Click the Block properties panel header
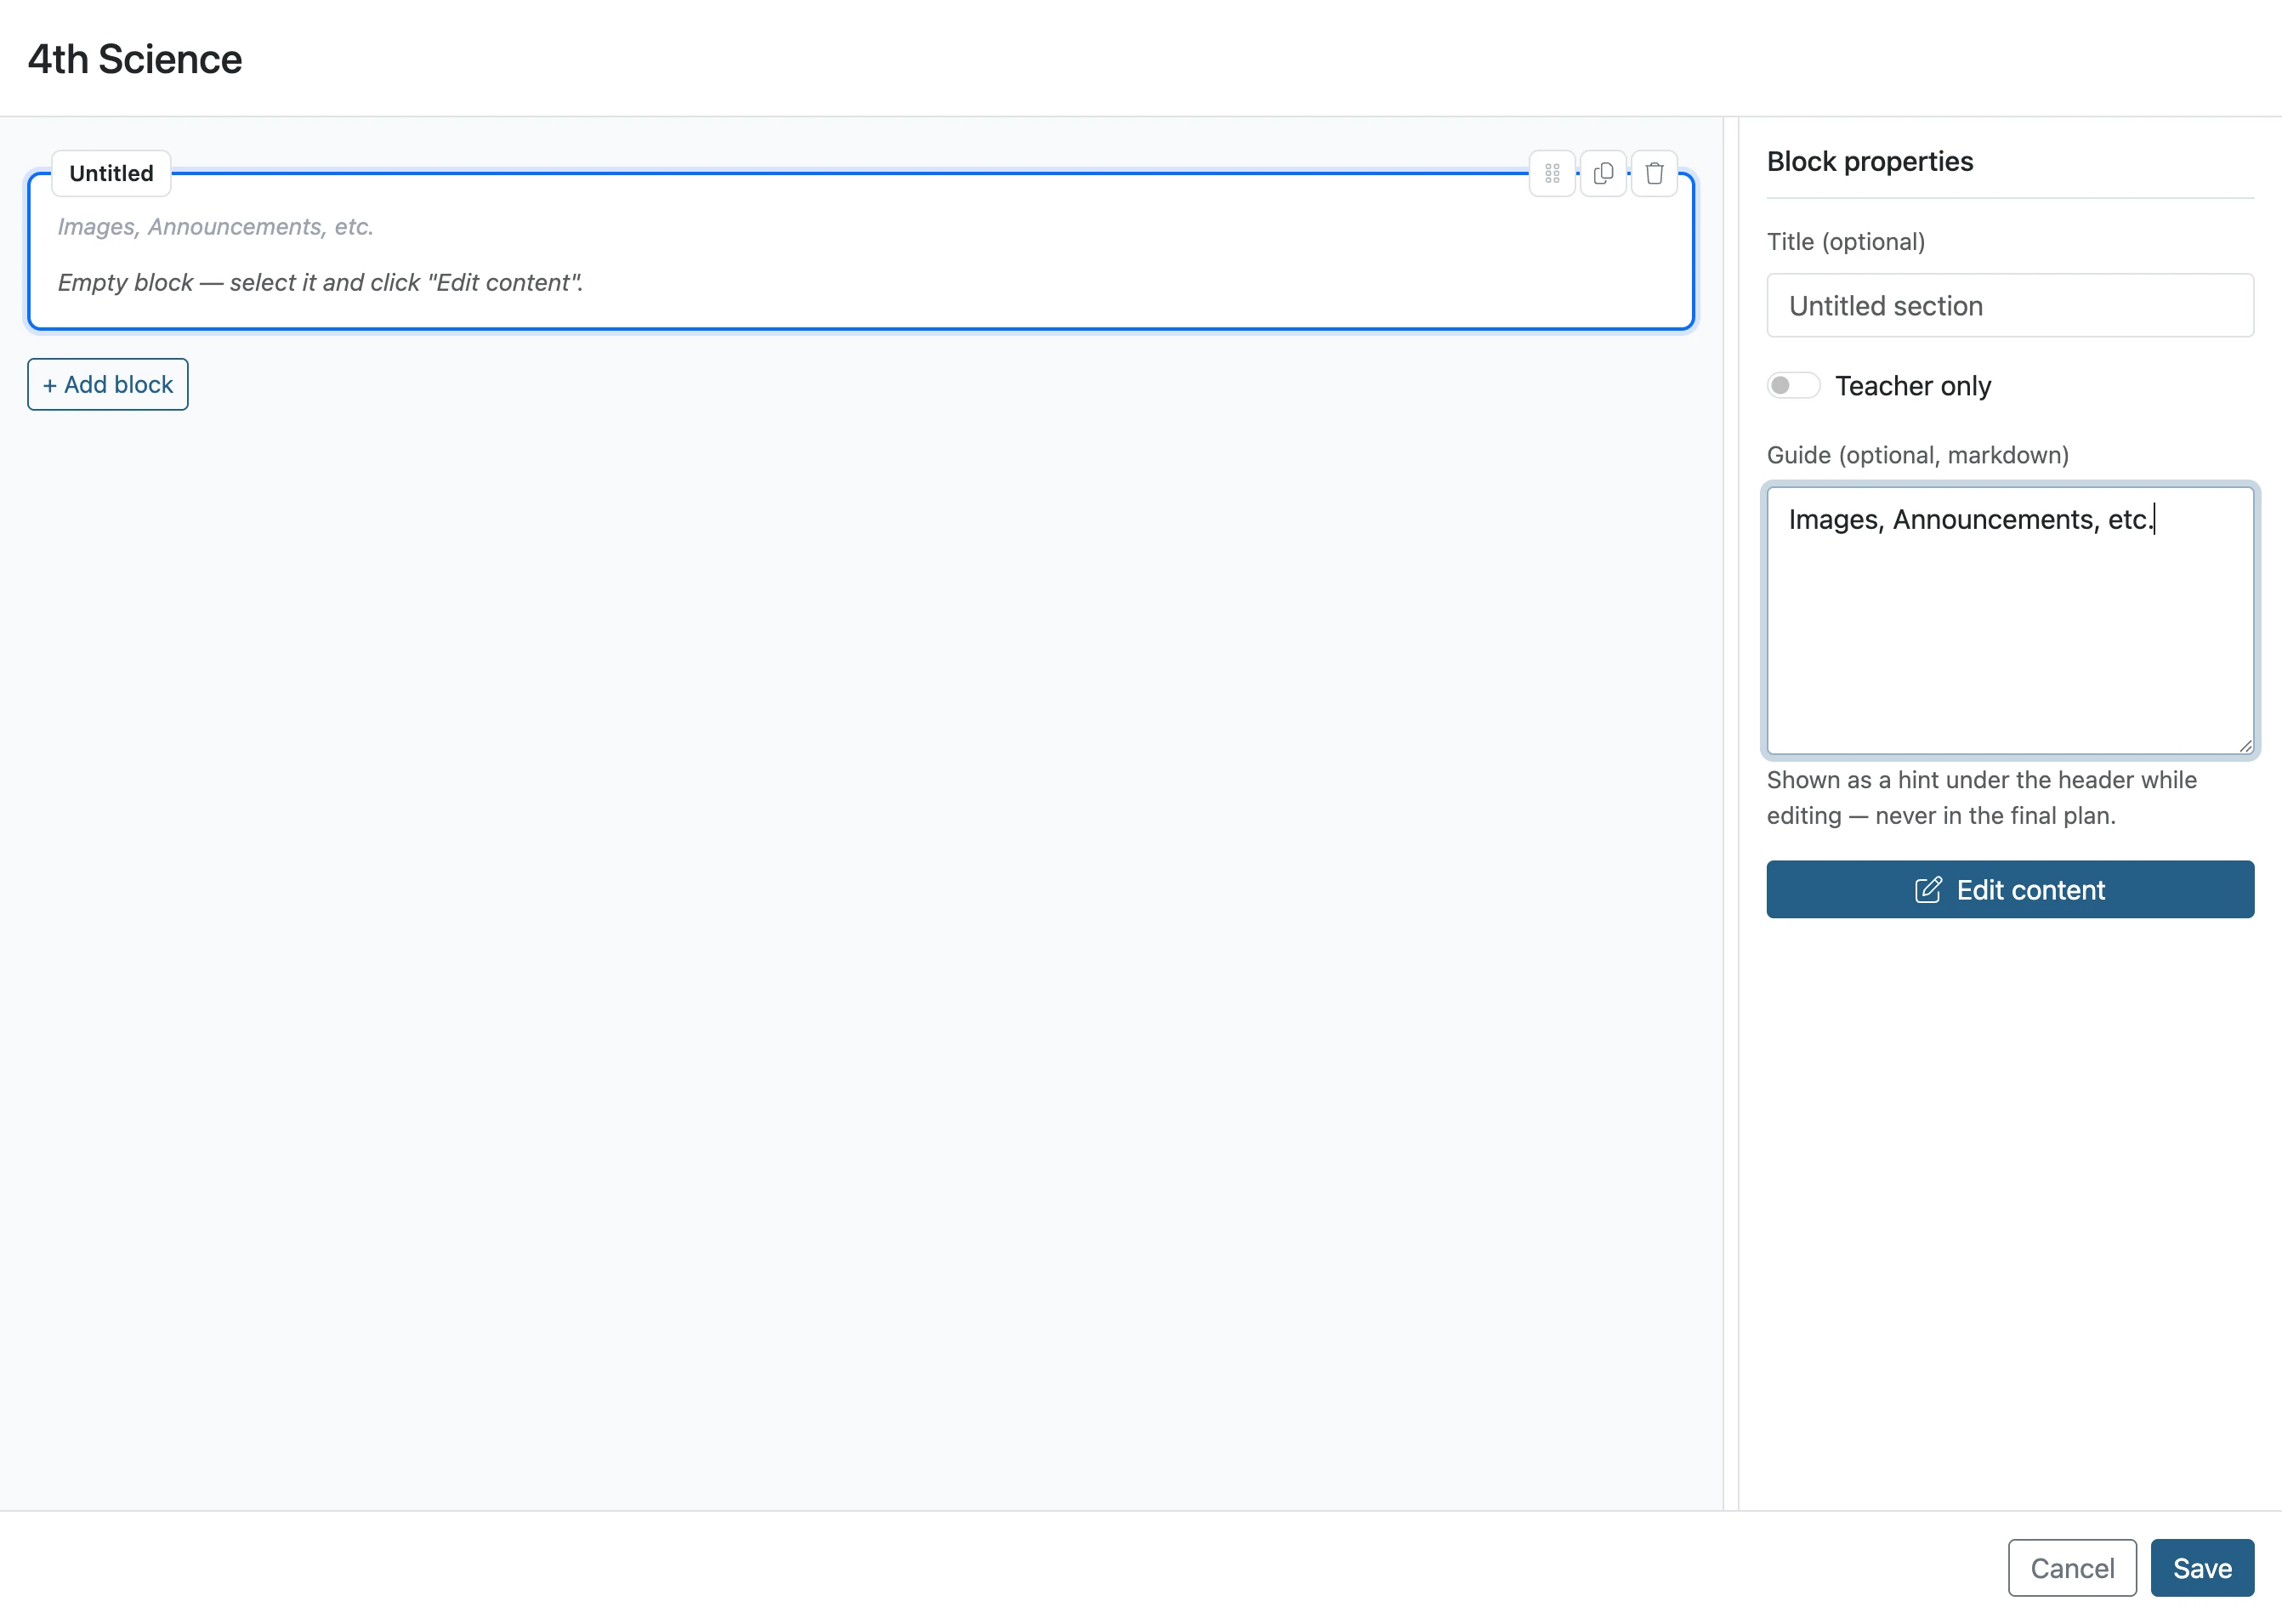This screenshot has height=1624, width=2282. coord(1870,162)
